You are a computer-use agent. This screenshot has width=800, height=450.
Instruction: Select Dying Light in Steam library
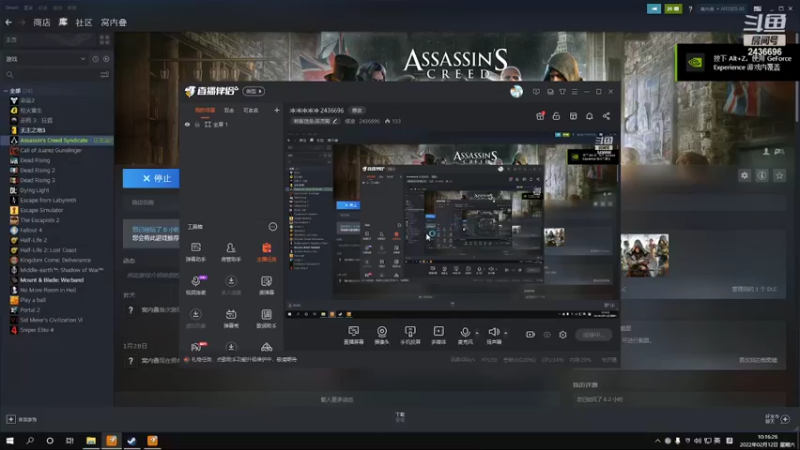click(x=34, y=190)
